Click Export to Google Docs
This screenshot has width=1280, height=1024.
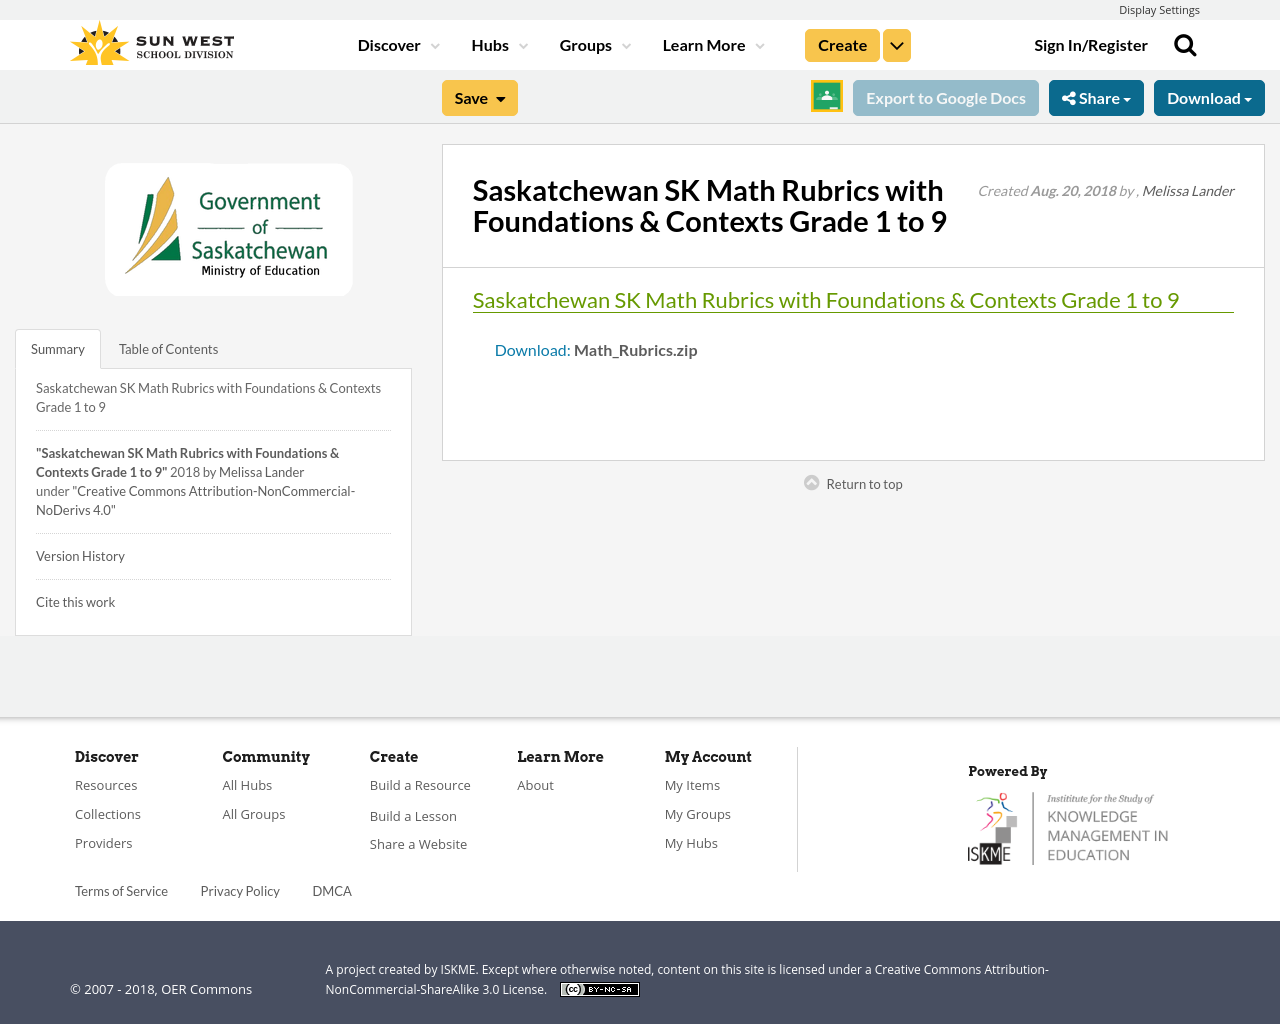[x=945, y=96]
